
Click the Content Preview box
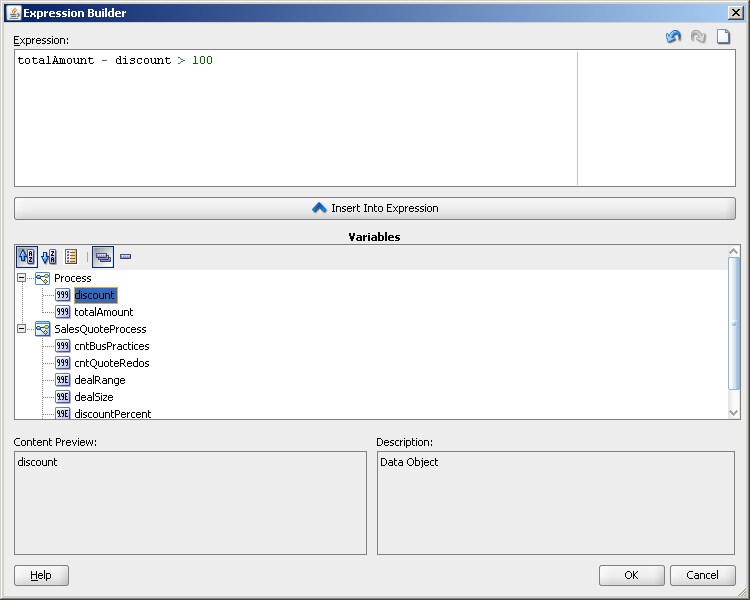pos(190,503)
